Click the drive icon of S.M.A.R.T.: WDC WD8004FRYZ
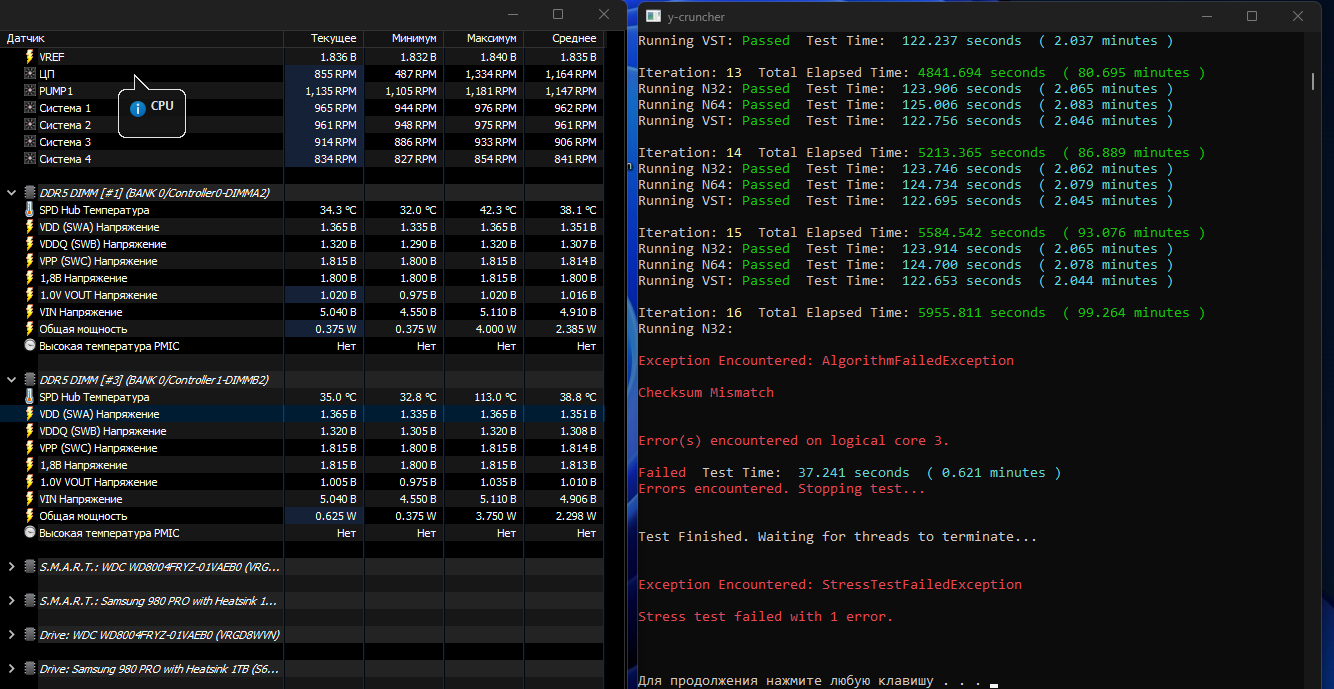Viewport: 1334px width, 689px height. (x=29, y=567)
